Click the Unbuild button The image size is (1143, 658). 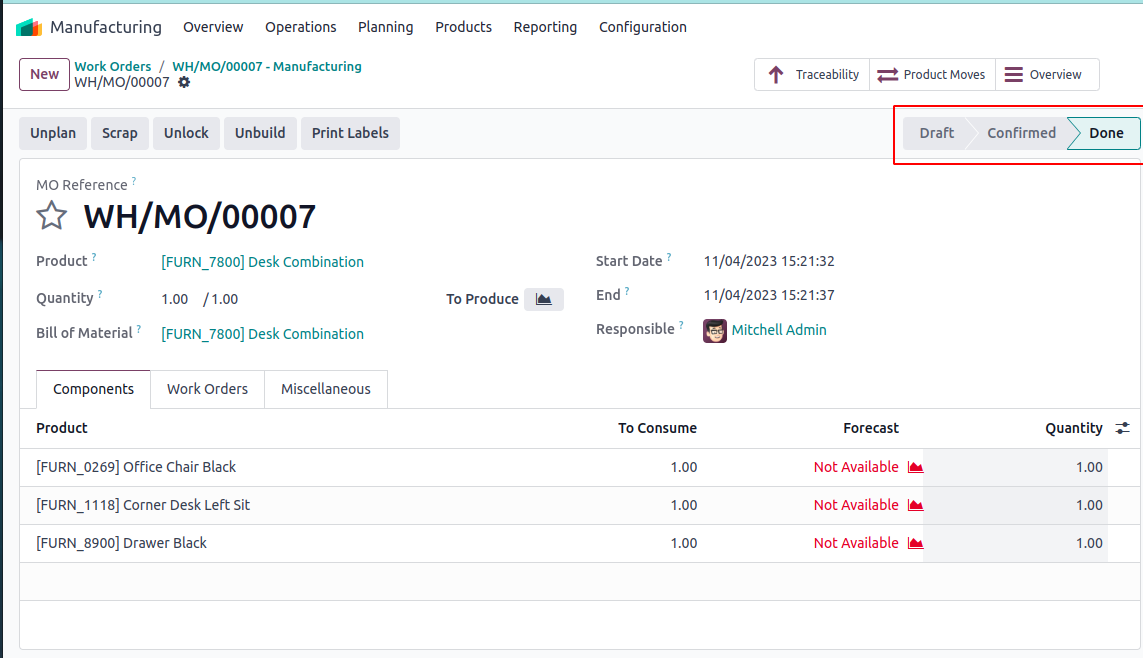point(260,133)
